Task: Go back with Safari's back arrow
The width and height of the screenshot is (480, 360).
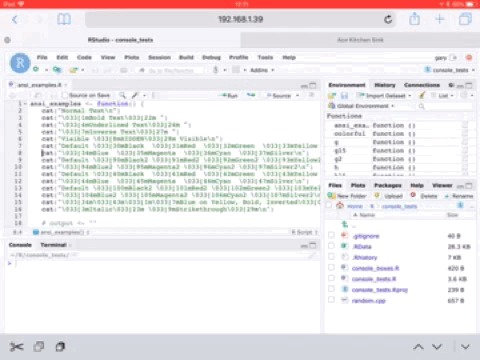Action: tap(15, 19)
